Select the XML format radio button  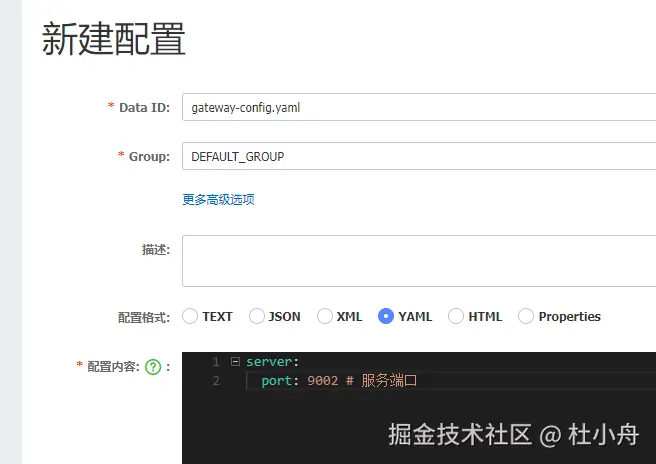point(325,316)
